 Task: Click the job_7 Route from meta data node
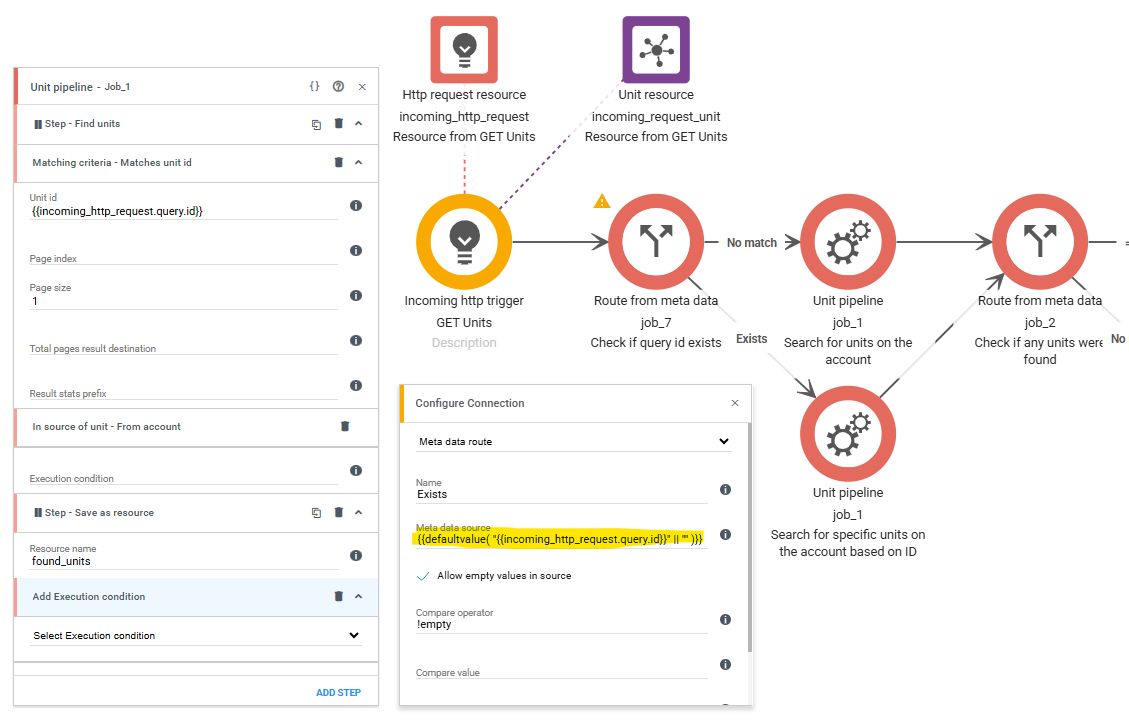click(656, 242)
